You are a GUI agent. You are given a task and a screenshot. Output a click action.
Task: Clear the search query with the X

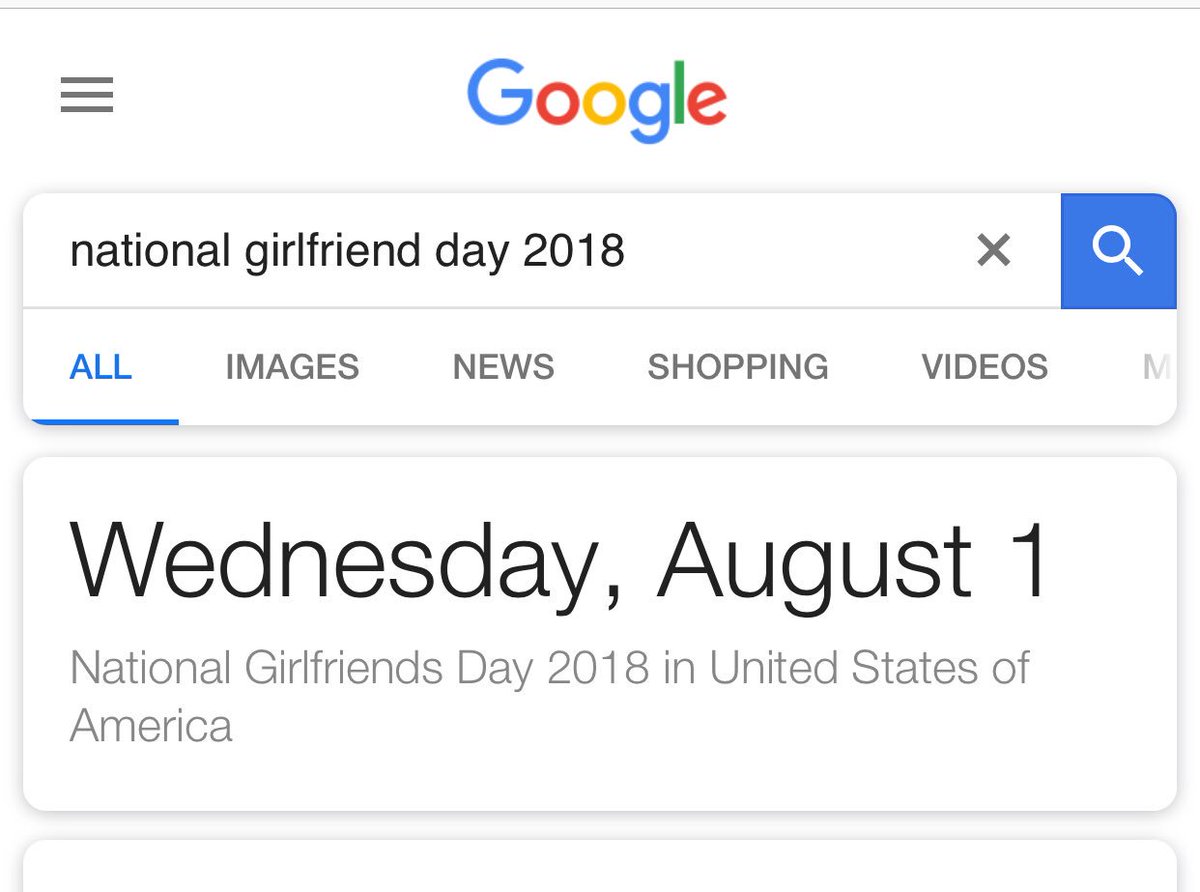[x=993, y=250]
